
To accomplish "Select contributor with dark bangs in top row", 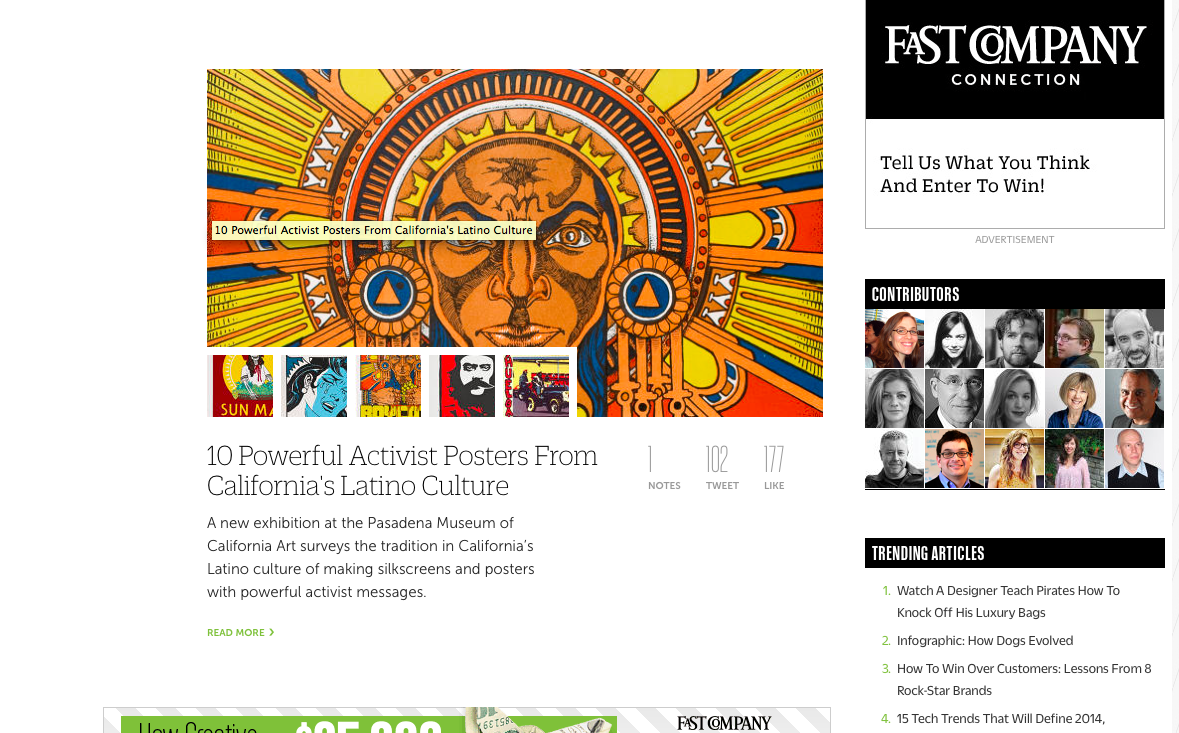I will [x=954, y=338].
